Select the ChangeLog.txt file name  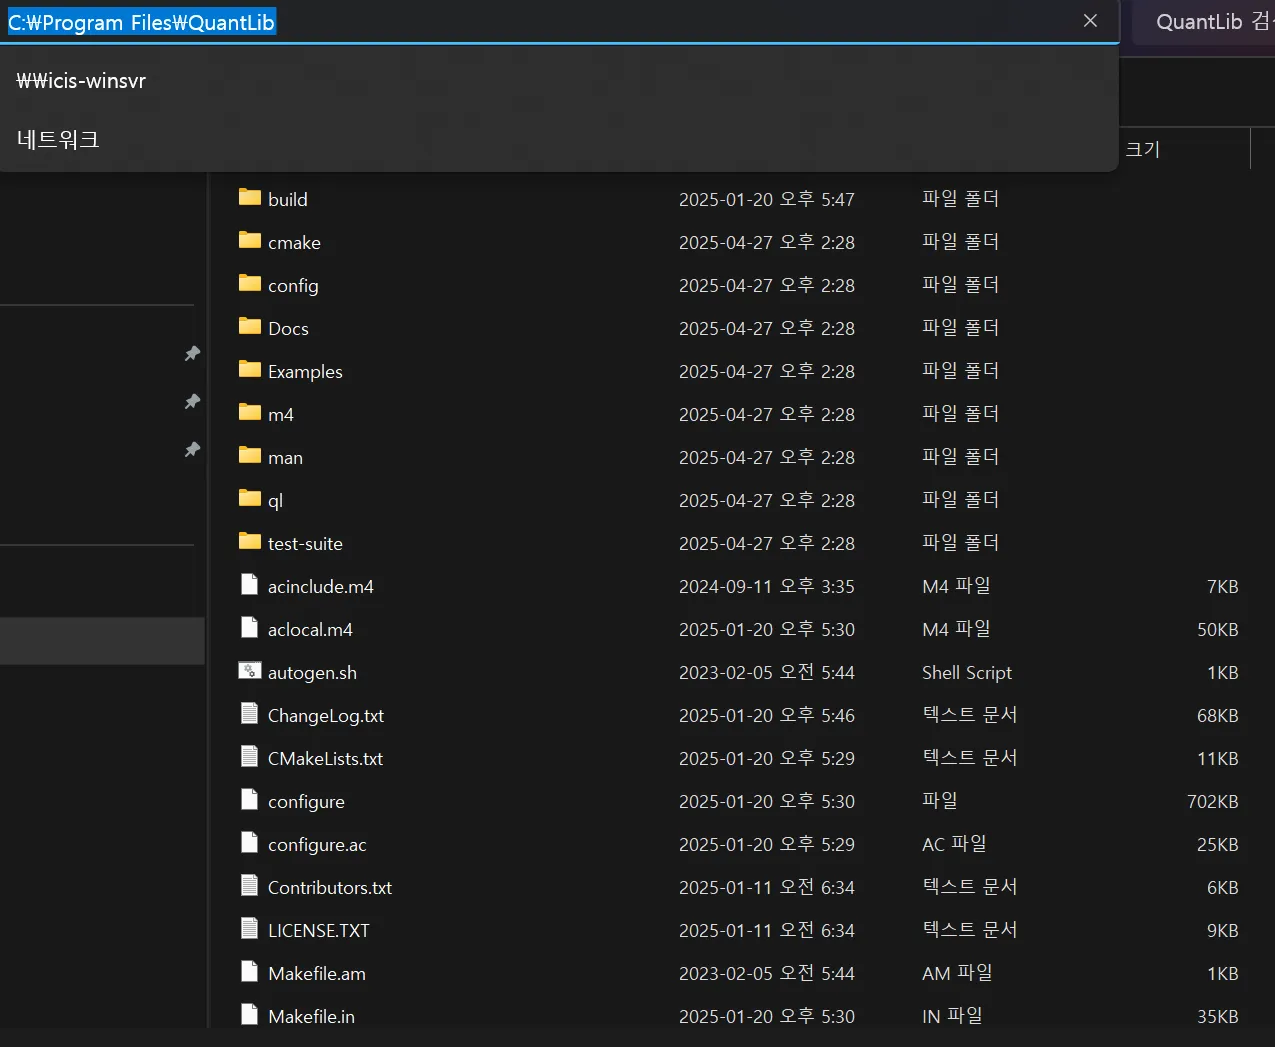pos(326,715)
